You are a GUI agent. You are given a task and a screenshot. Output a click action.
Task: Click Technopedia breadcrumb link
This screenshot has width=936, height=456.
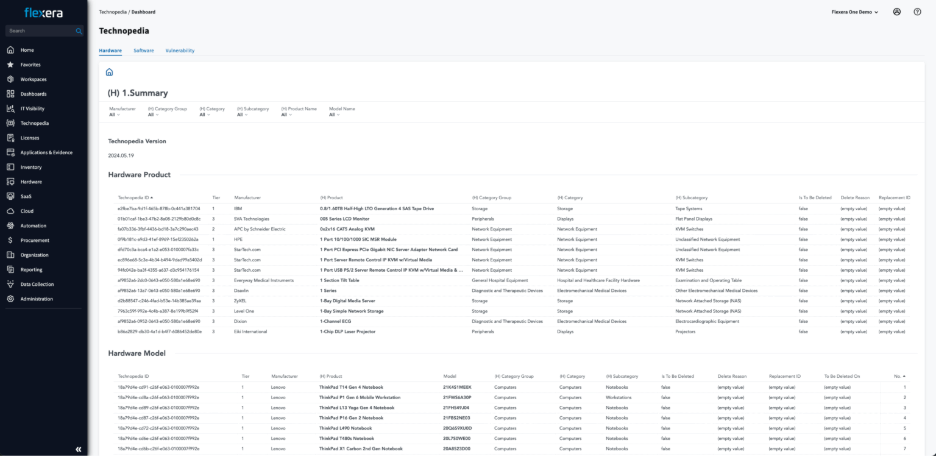[x=112, y=12]
